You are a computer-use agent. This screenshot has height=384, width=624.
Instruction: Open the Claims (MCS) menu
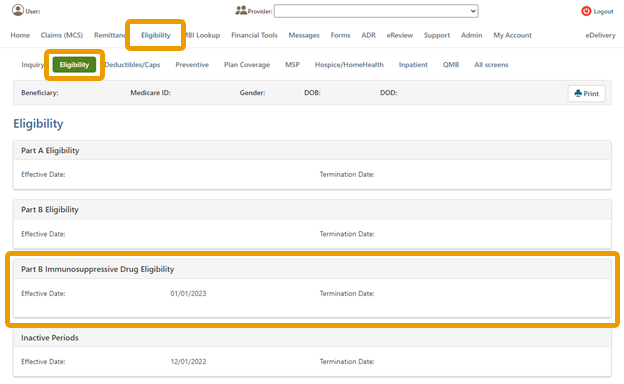point(62,35)
